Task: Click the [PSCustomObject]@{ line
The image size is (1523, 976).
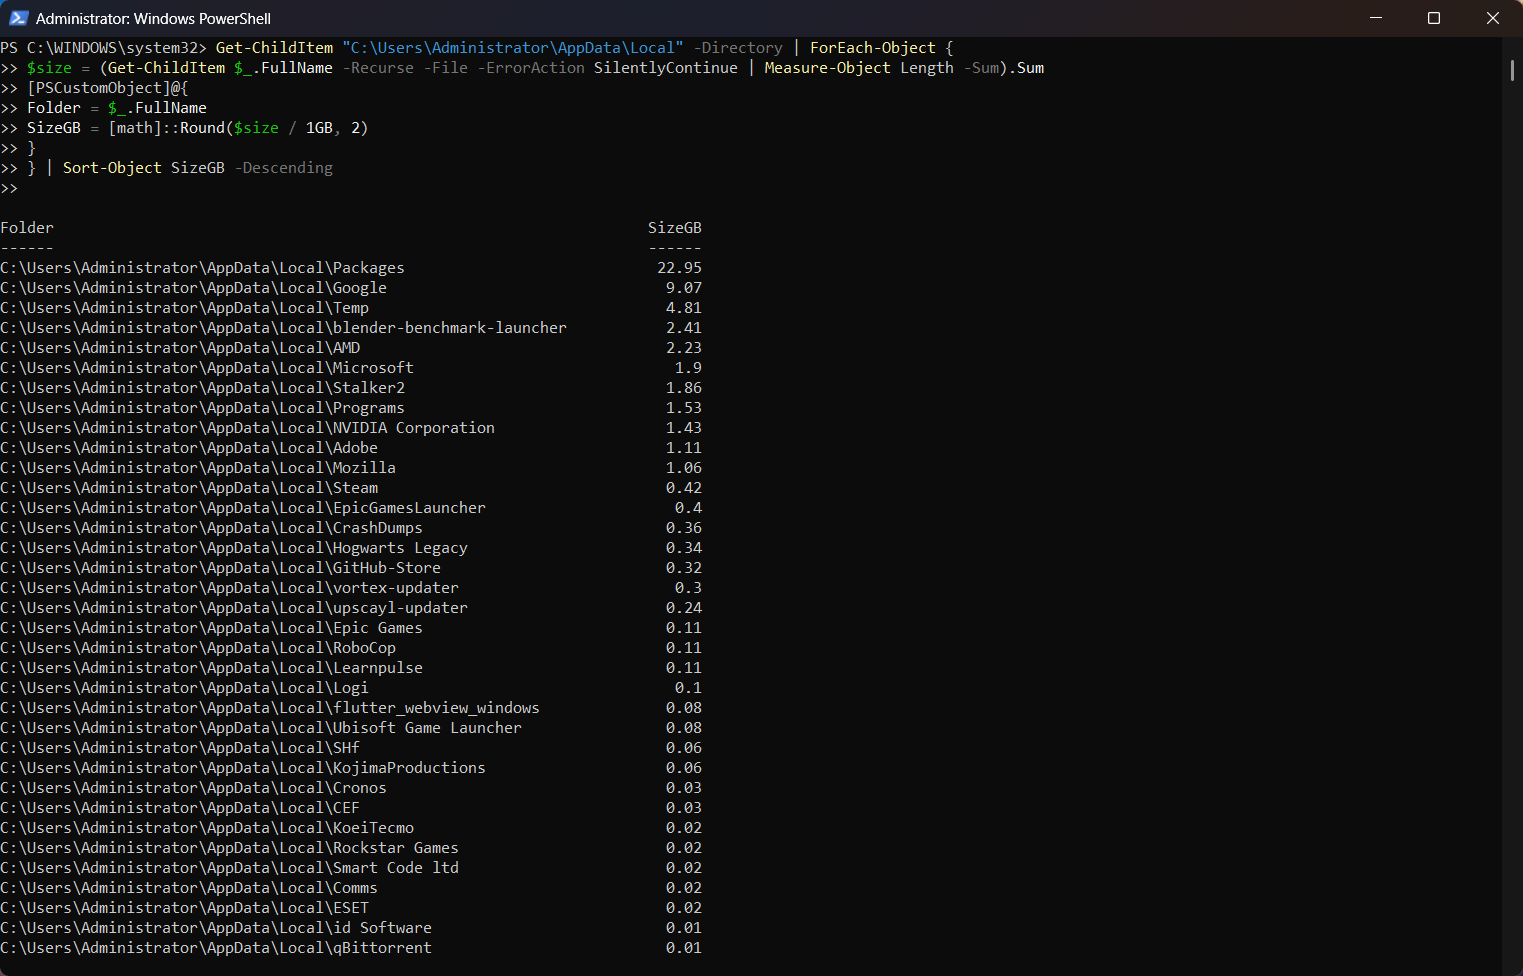Action: [94, 88]
